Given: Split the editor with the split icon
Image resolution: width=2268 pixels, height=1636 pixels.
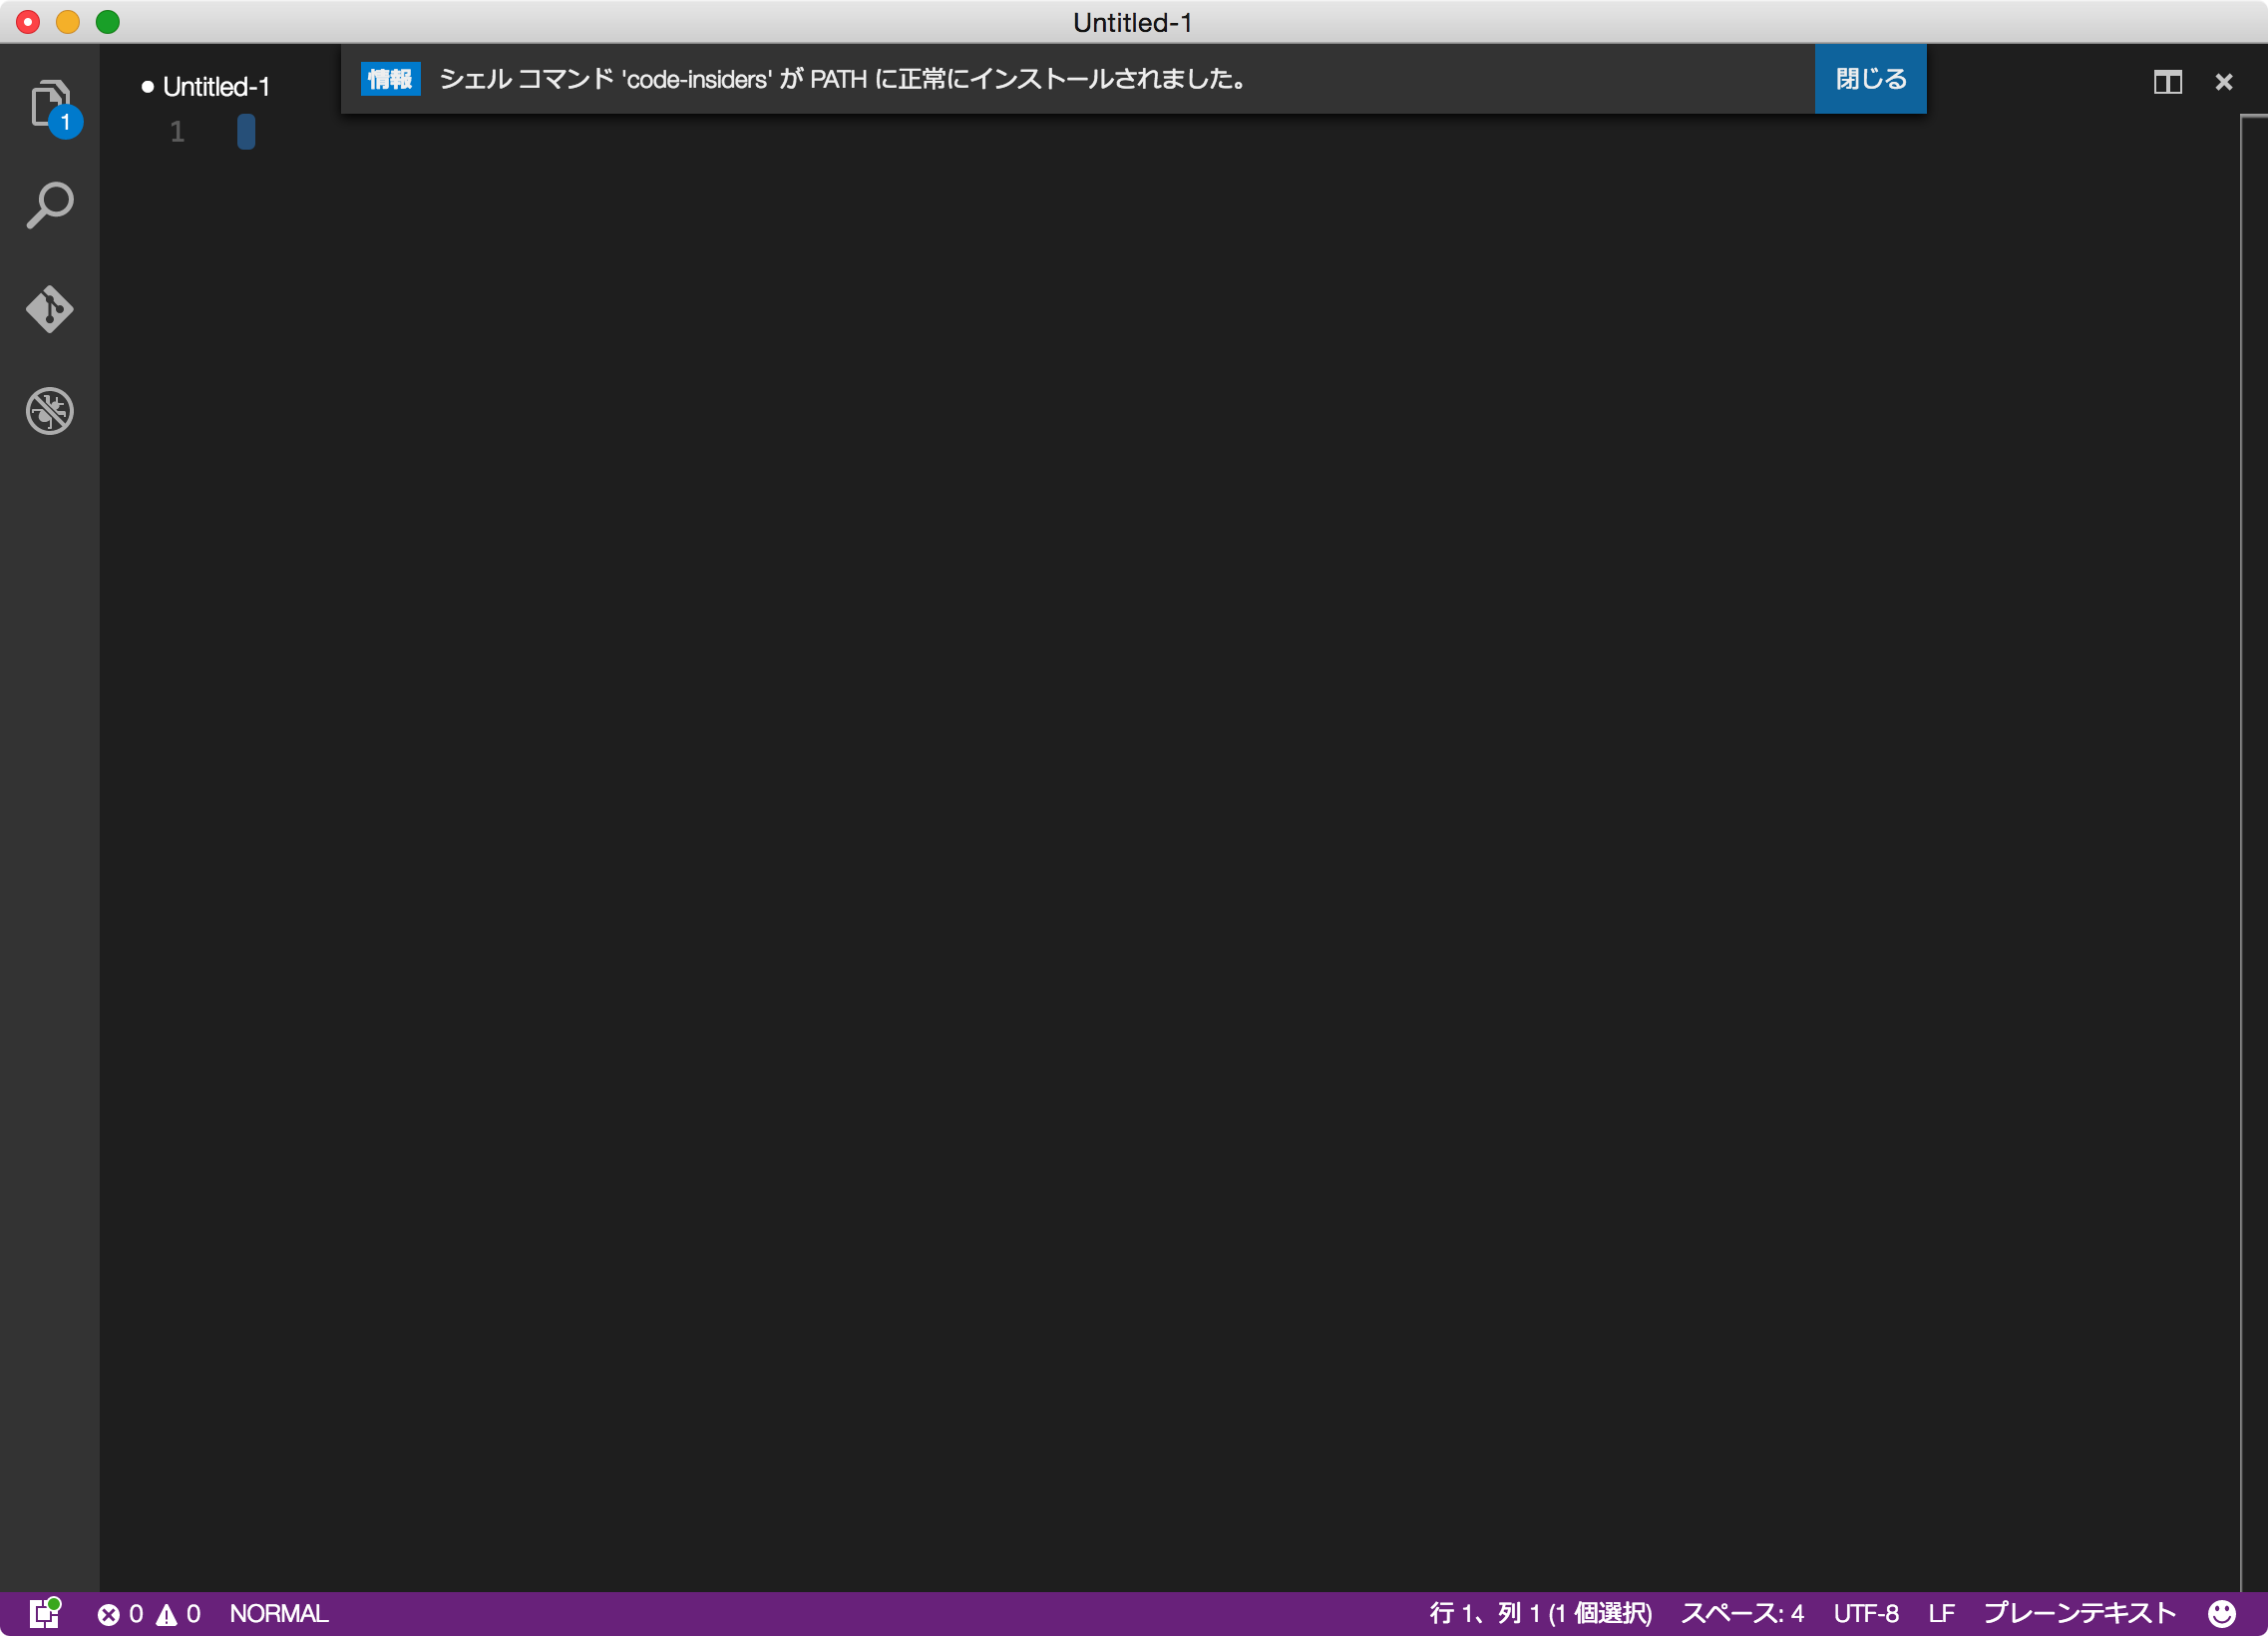Looking at the screenshot, I should [2168, 82].
